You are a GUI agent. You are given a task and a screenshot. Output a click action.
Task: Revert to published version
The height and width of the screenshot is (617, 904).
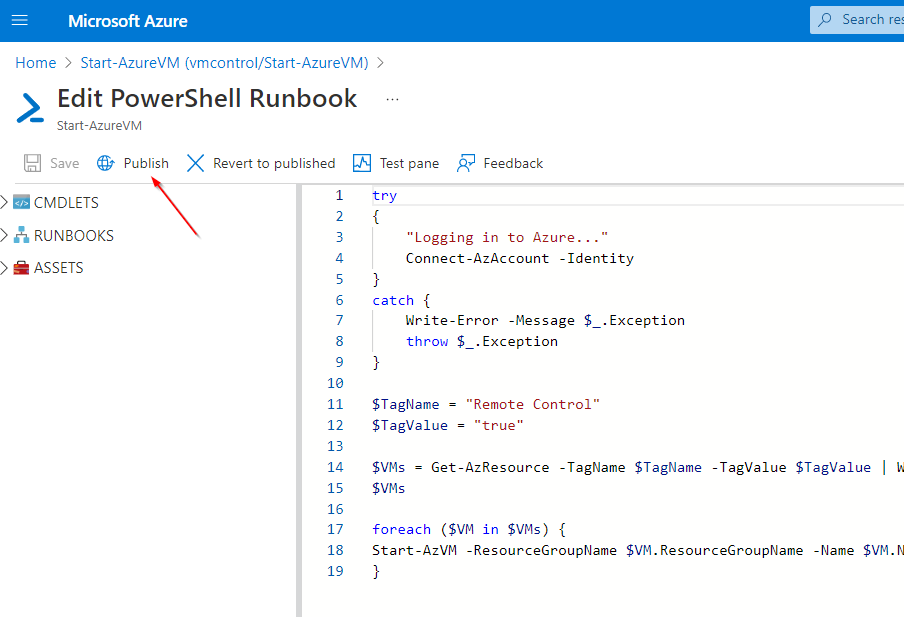pyautogui.click(x=274, y=163)
